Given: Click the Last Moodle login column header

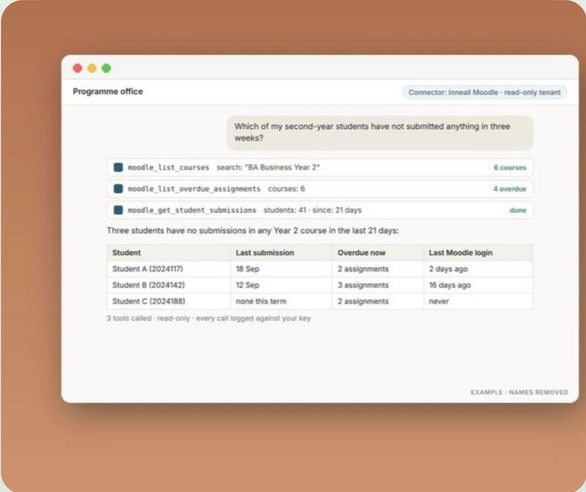Looking at the screenshot, I should [x=478, y=253].
